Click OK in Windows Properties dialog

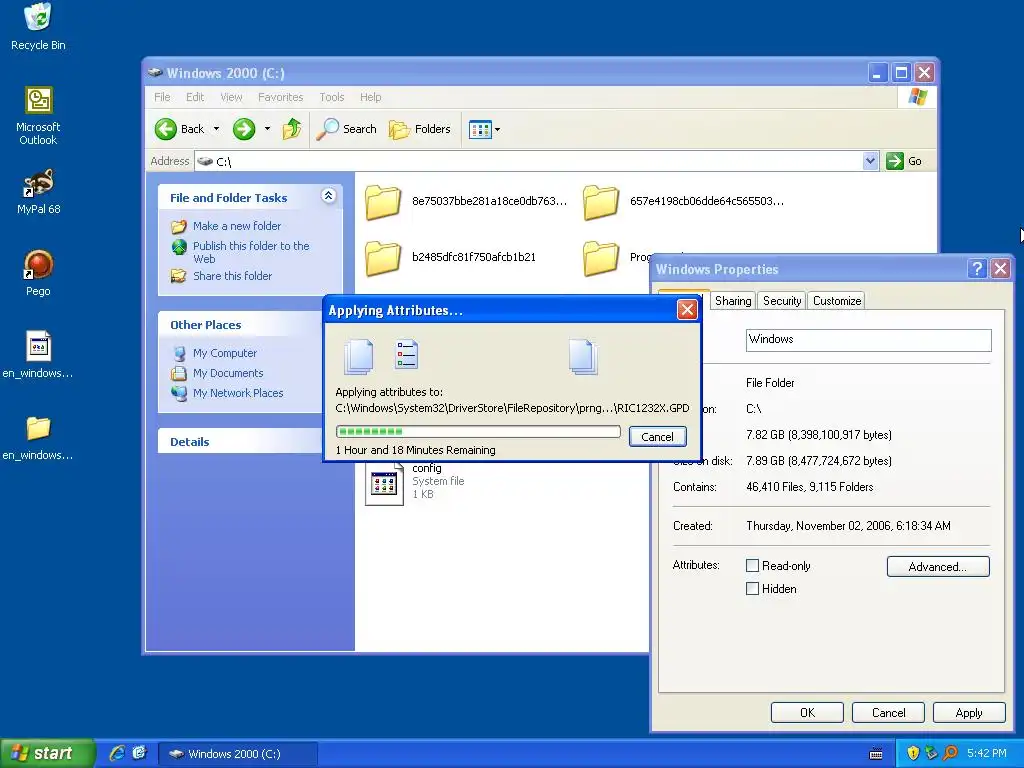(x=807, y=713)
